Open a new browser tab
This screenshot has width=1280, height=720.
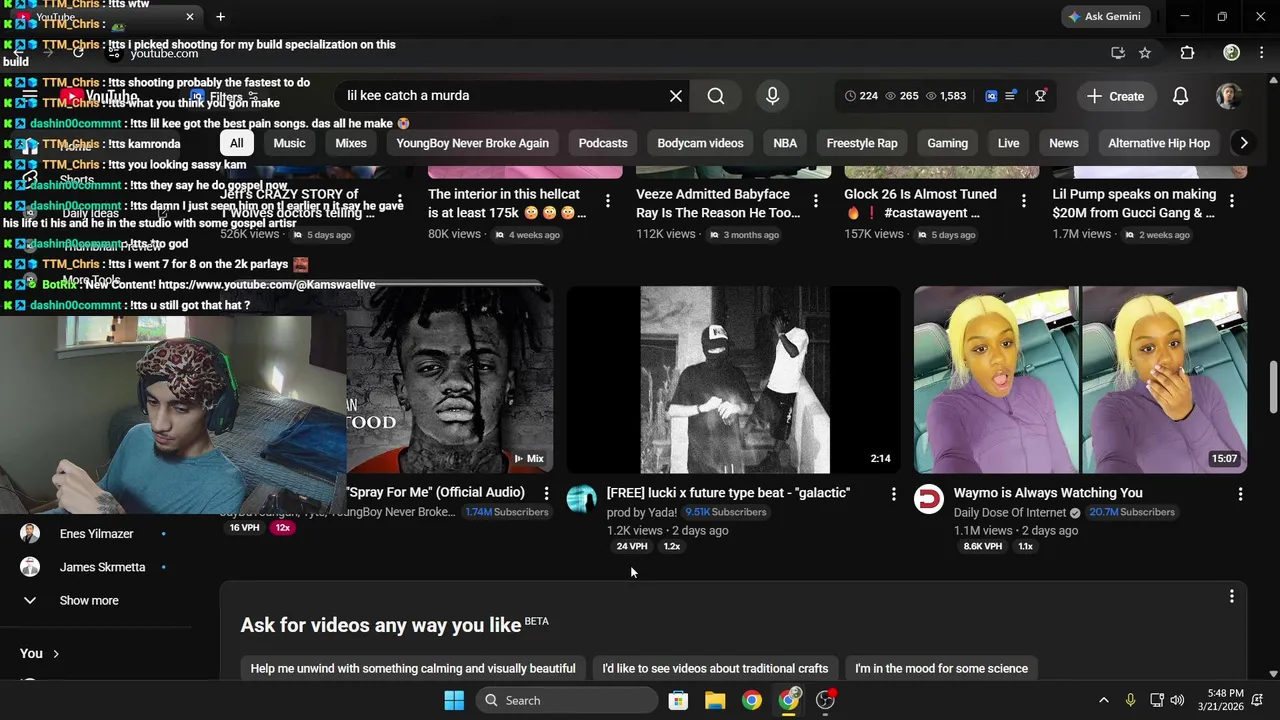[220, 17]
